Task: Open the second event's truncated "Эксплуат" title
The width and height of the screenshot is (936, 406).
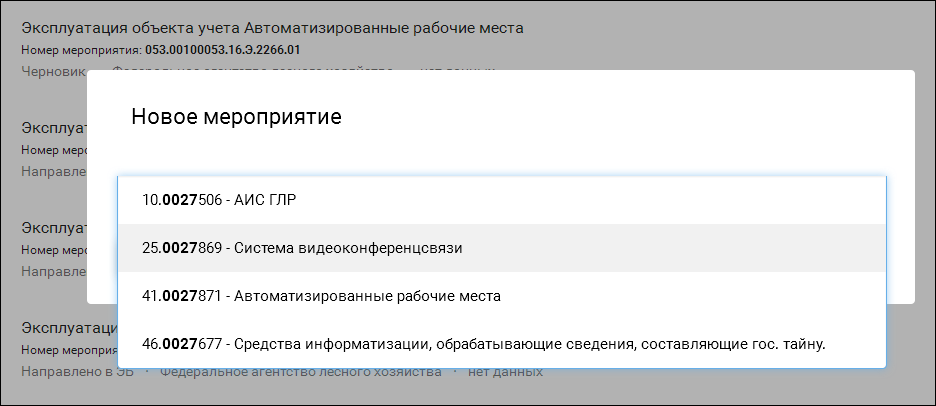Action: (54, 128)
